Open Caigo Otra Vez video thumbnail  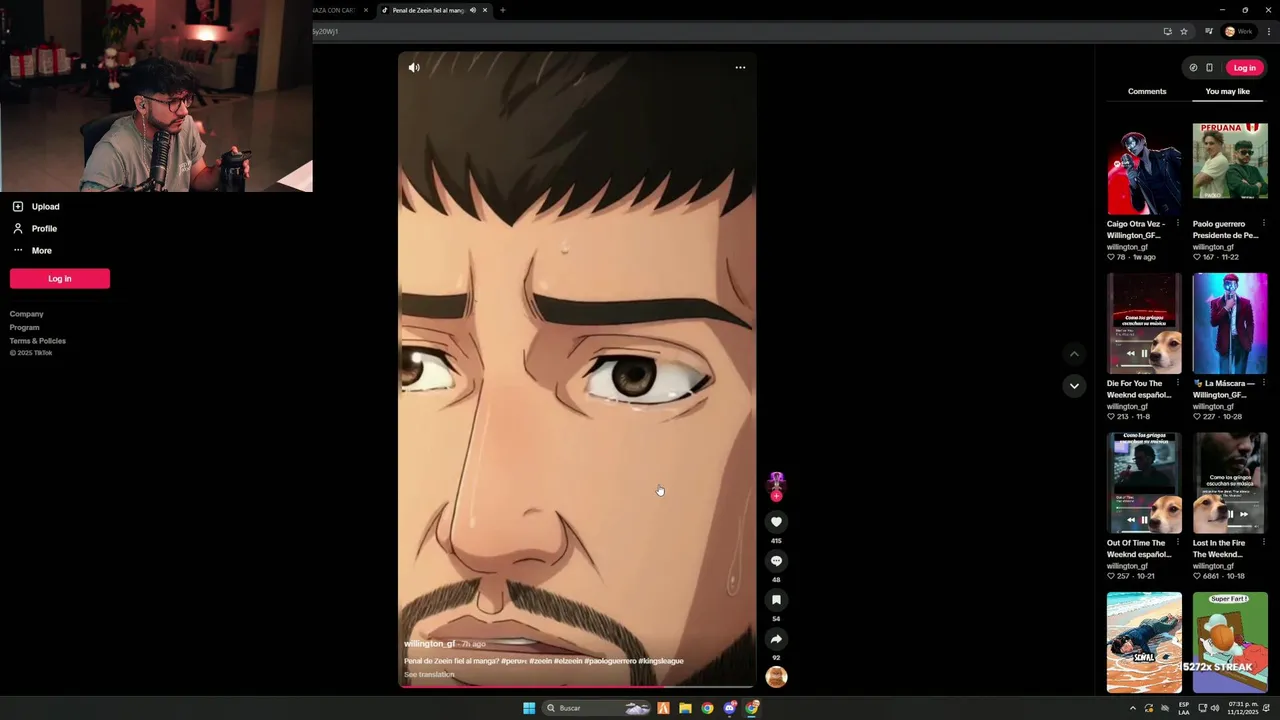click(1144, 169)
